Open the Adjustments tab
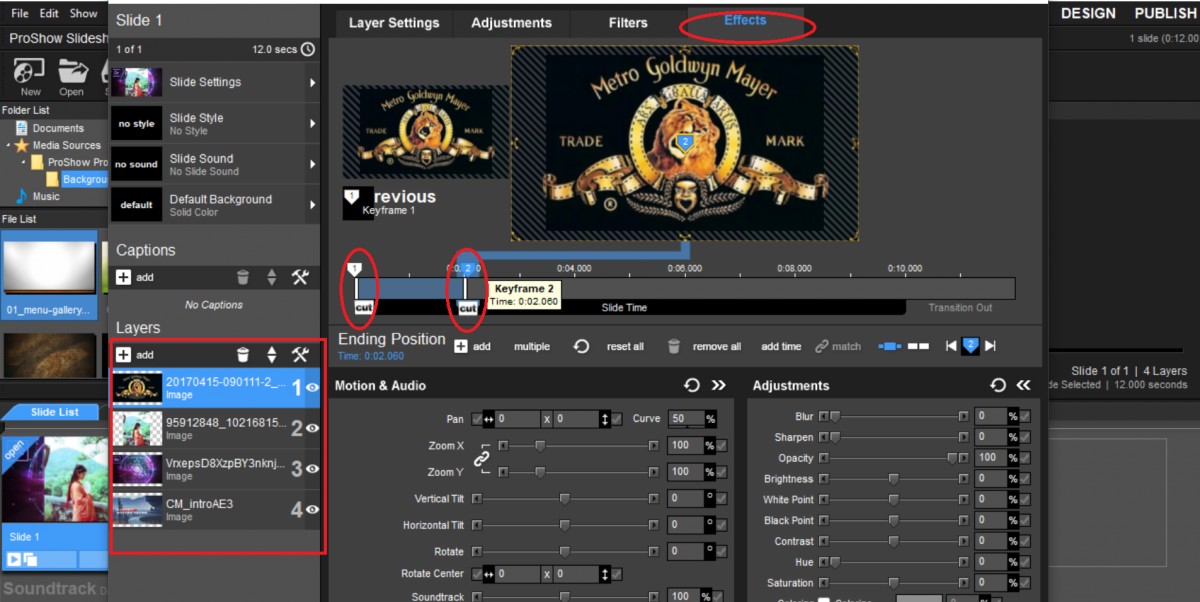The image size is (1200, 602). [511, 22]
